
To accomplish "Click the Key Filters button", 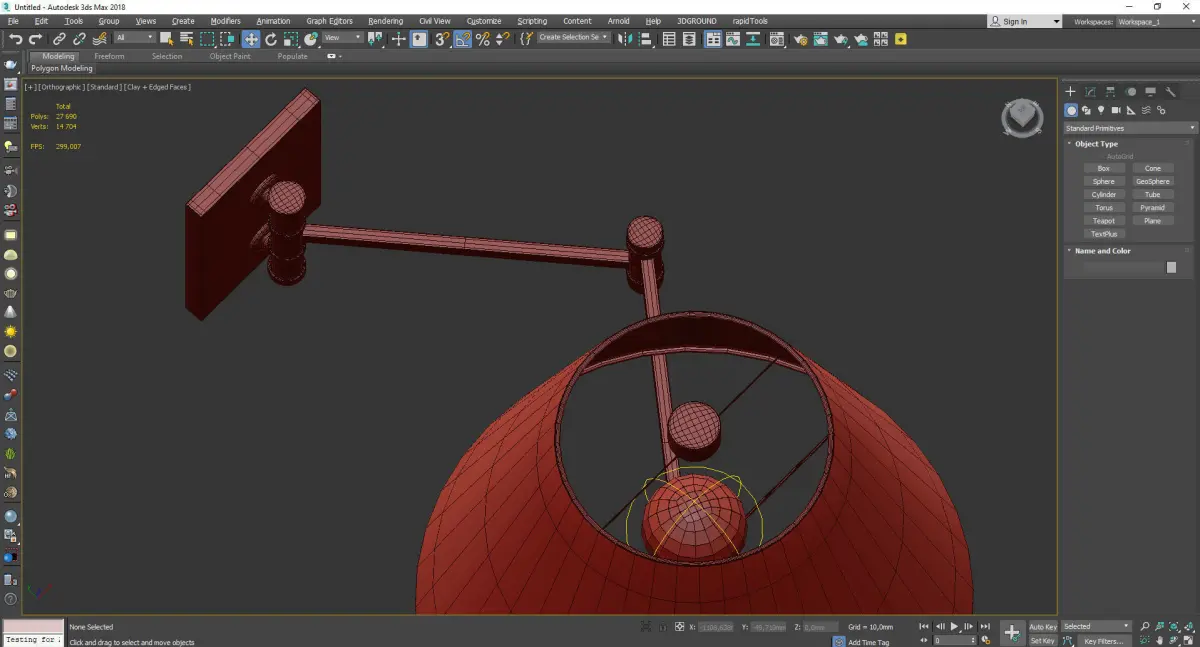I will 1103,641.
